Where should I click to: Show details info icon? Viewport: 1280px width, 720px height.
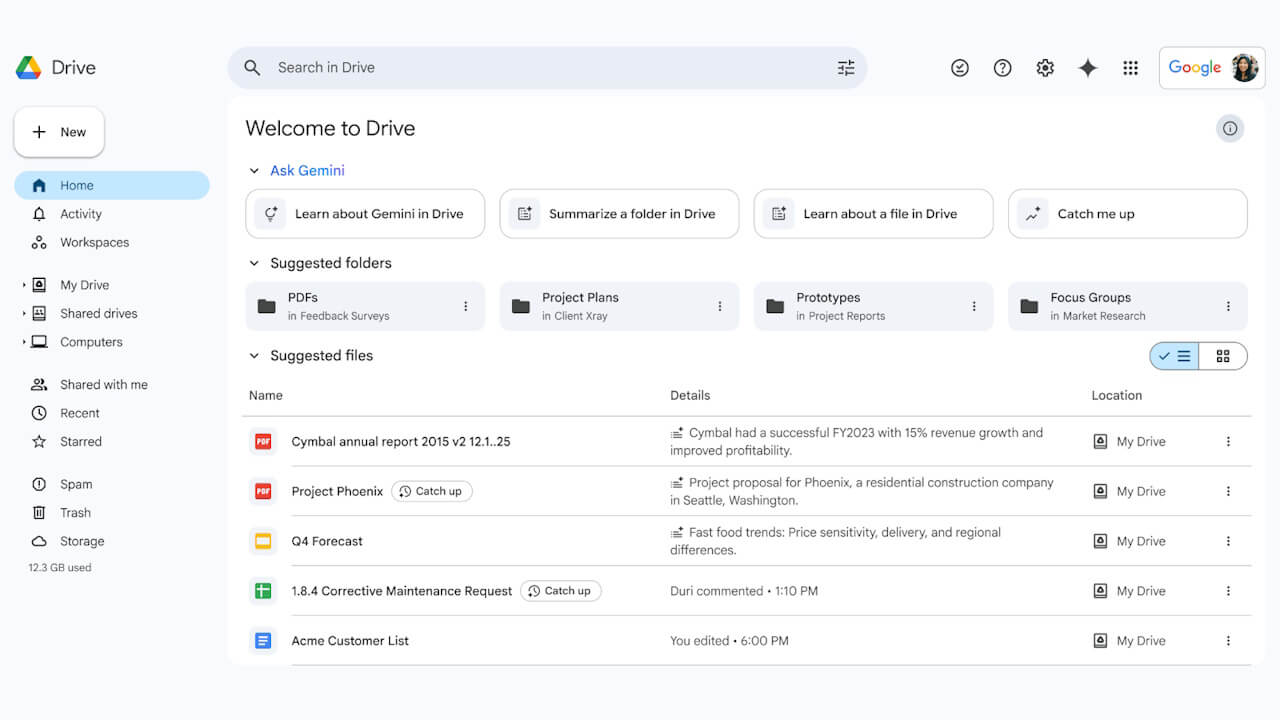tap(1230, 128)
